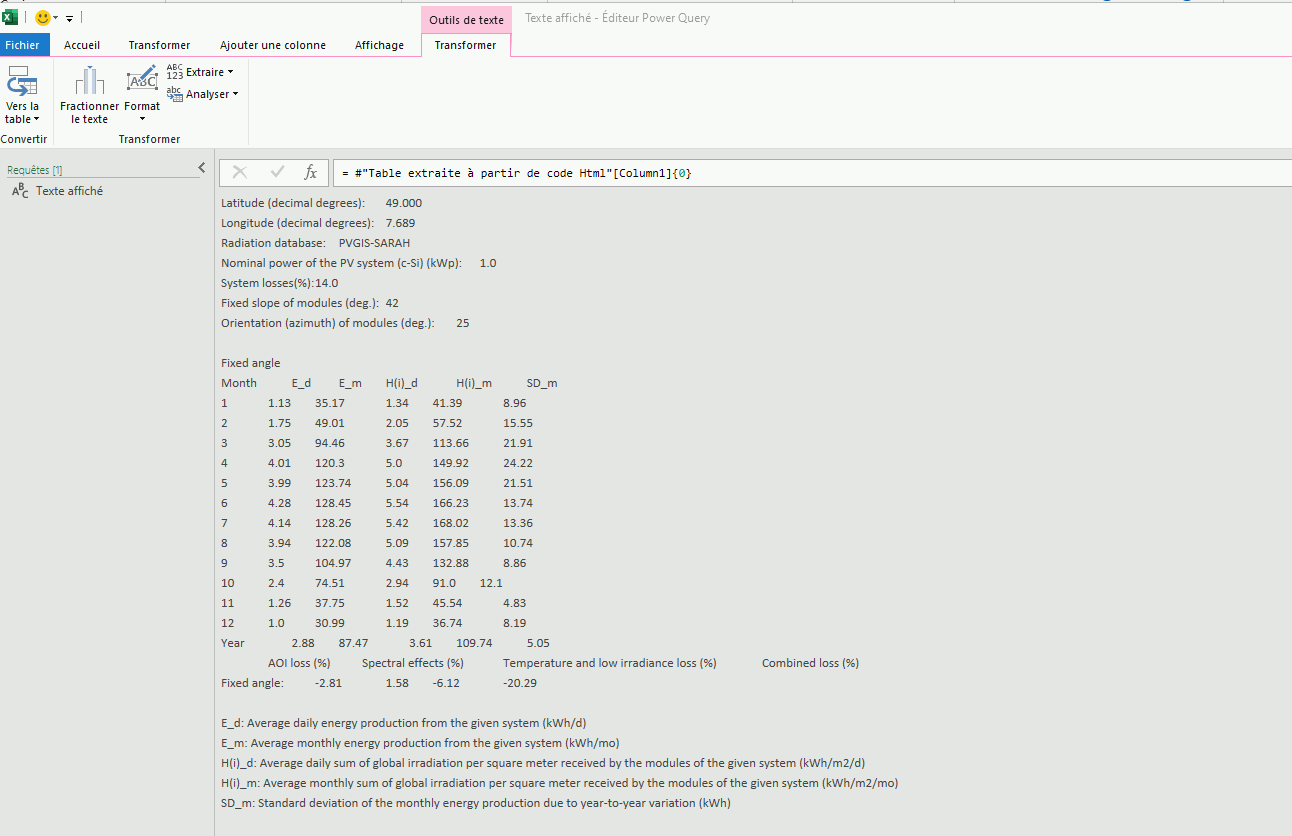1292x836 pixels.
Task: Click the fx formula function icon
Action: (x=310, y=173)
